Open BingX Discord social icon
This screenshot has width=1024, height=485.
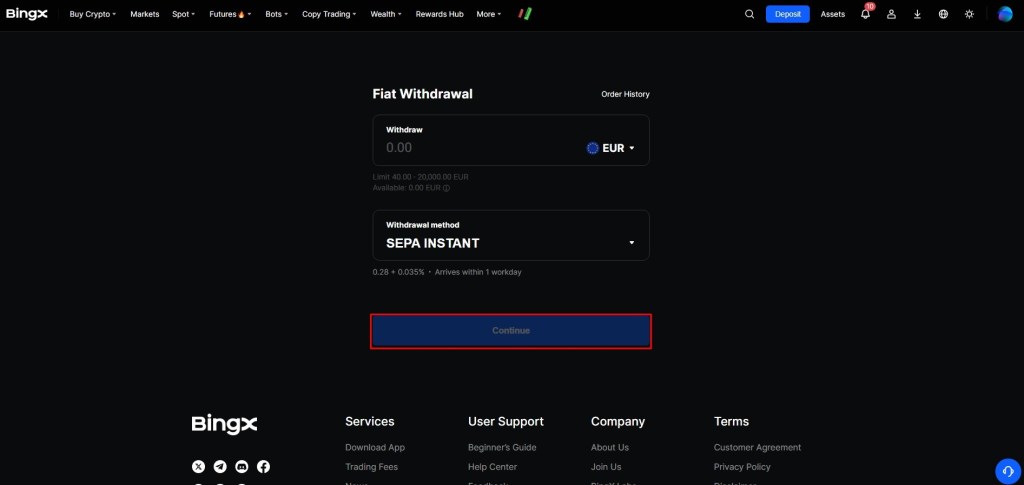point(242,467)
